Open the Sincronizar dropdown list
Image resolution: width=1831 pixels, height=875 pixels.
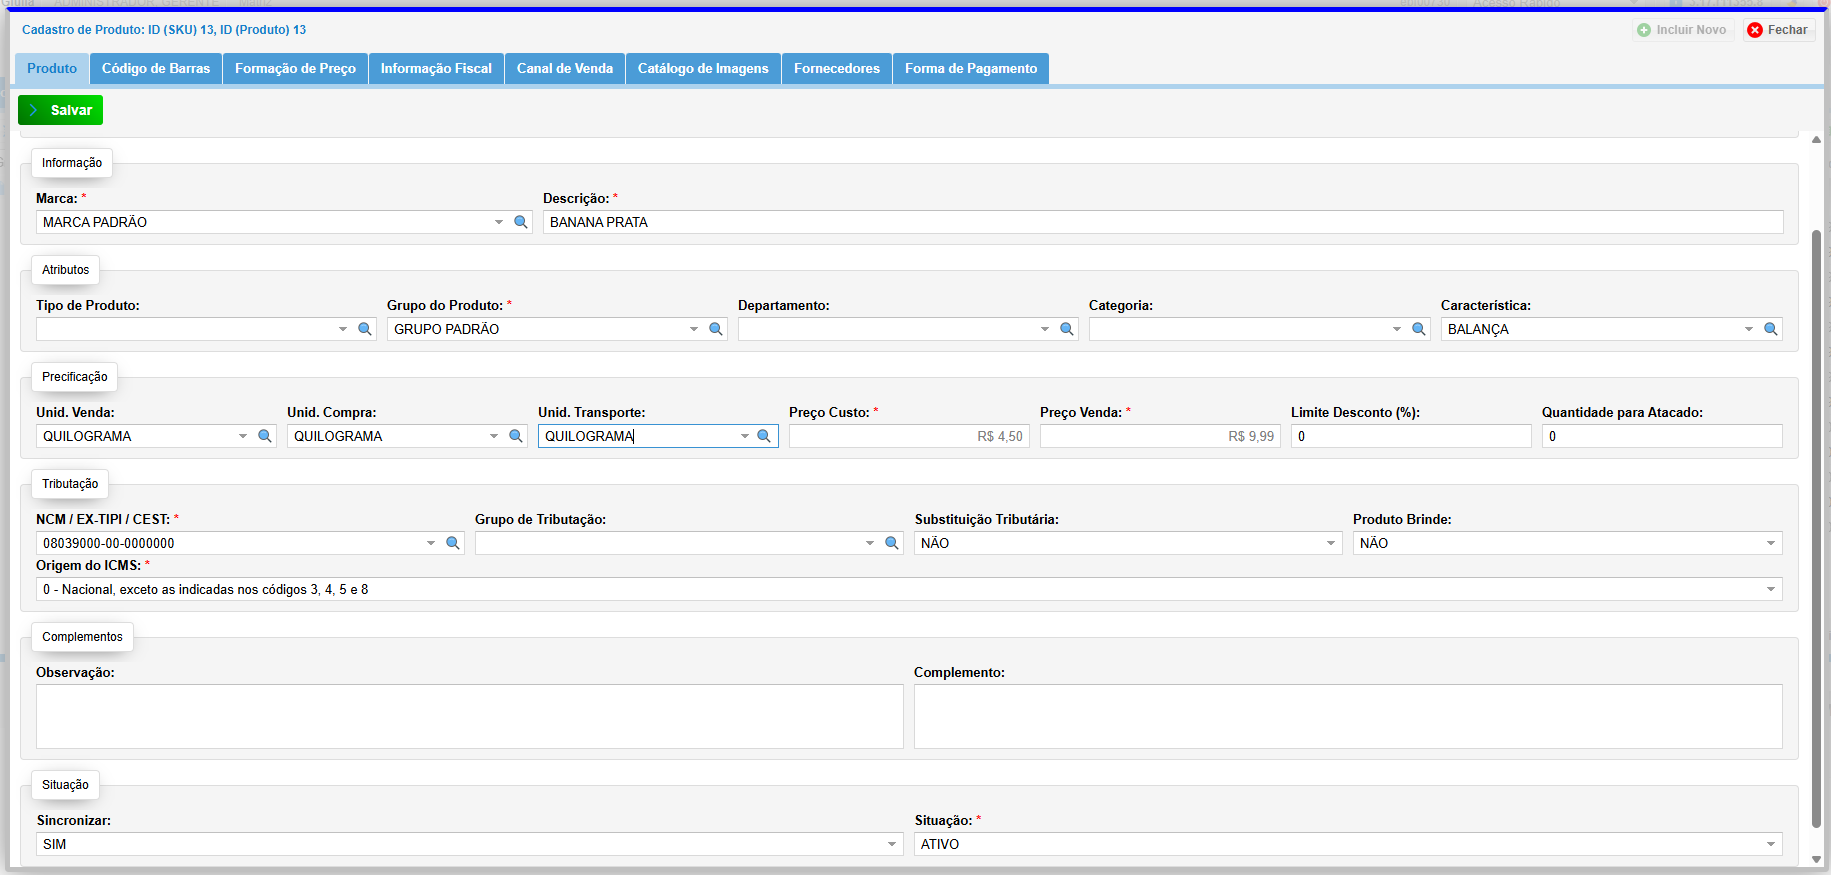pos(892,844)
